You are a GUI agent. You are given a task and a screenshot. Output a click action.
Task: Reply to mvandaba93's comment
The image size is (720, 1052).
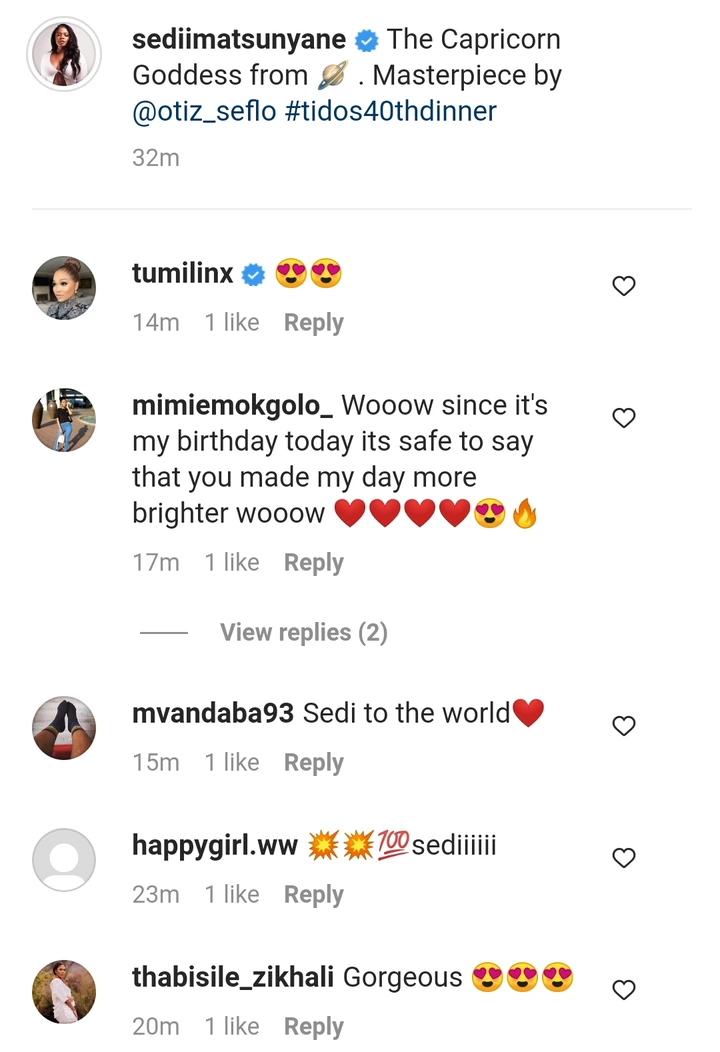pyautogui.click(x=313, y=763)
